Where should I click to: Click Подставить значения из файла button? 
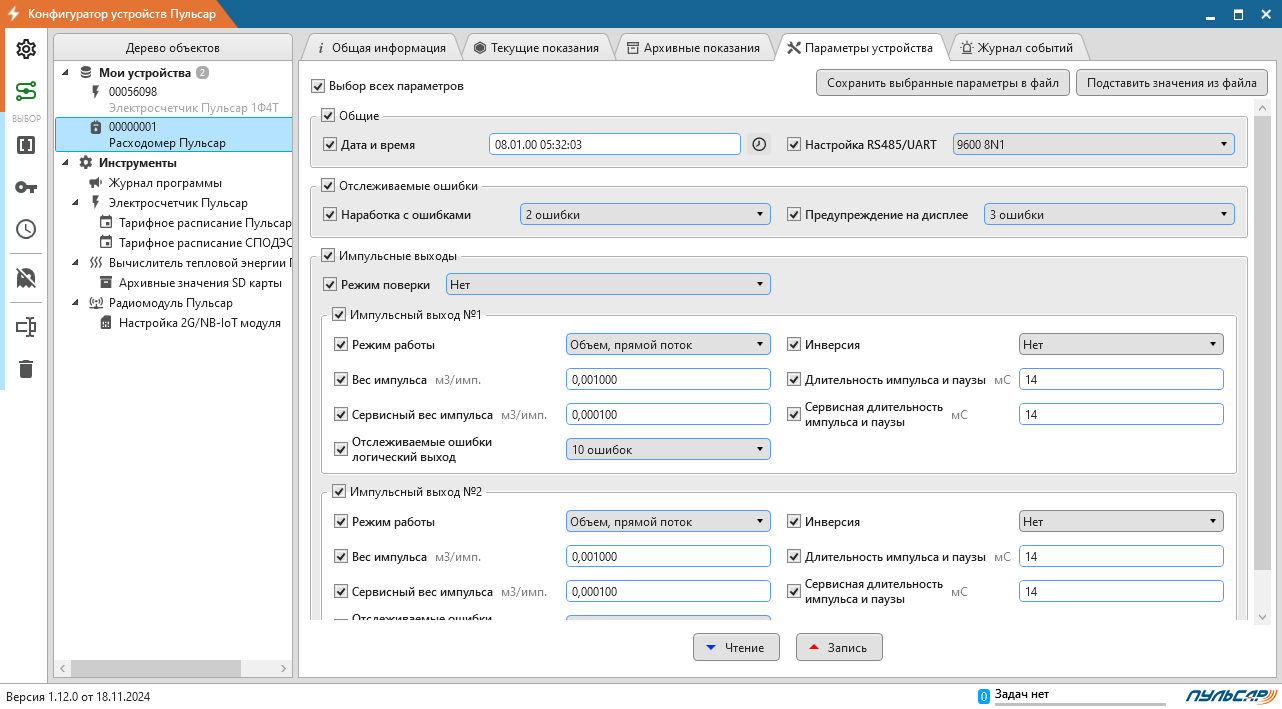click(1172, 83)
